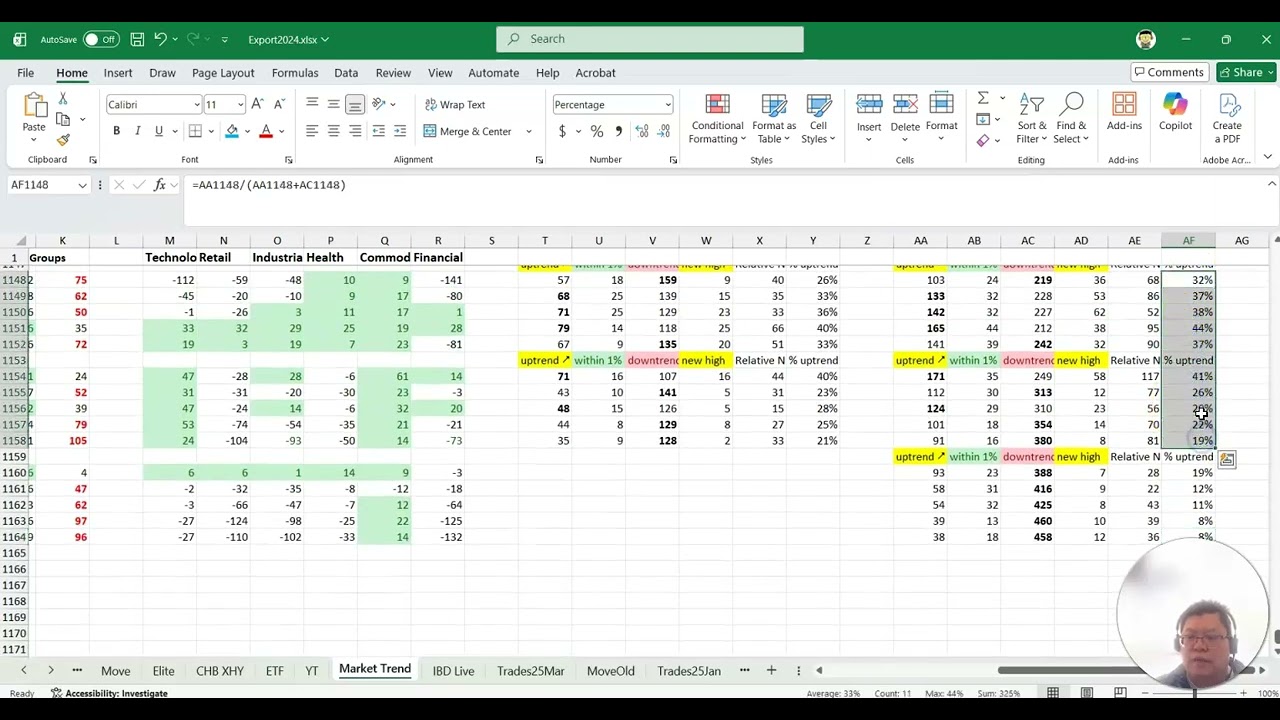Click the Orientation icon

point(379,104)
